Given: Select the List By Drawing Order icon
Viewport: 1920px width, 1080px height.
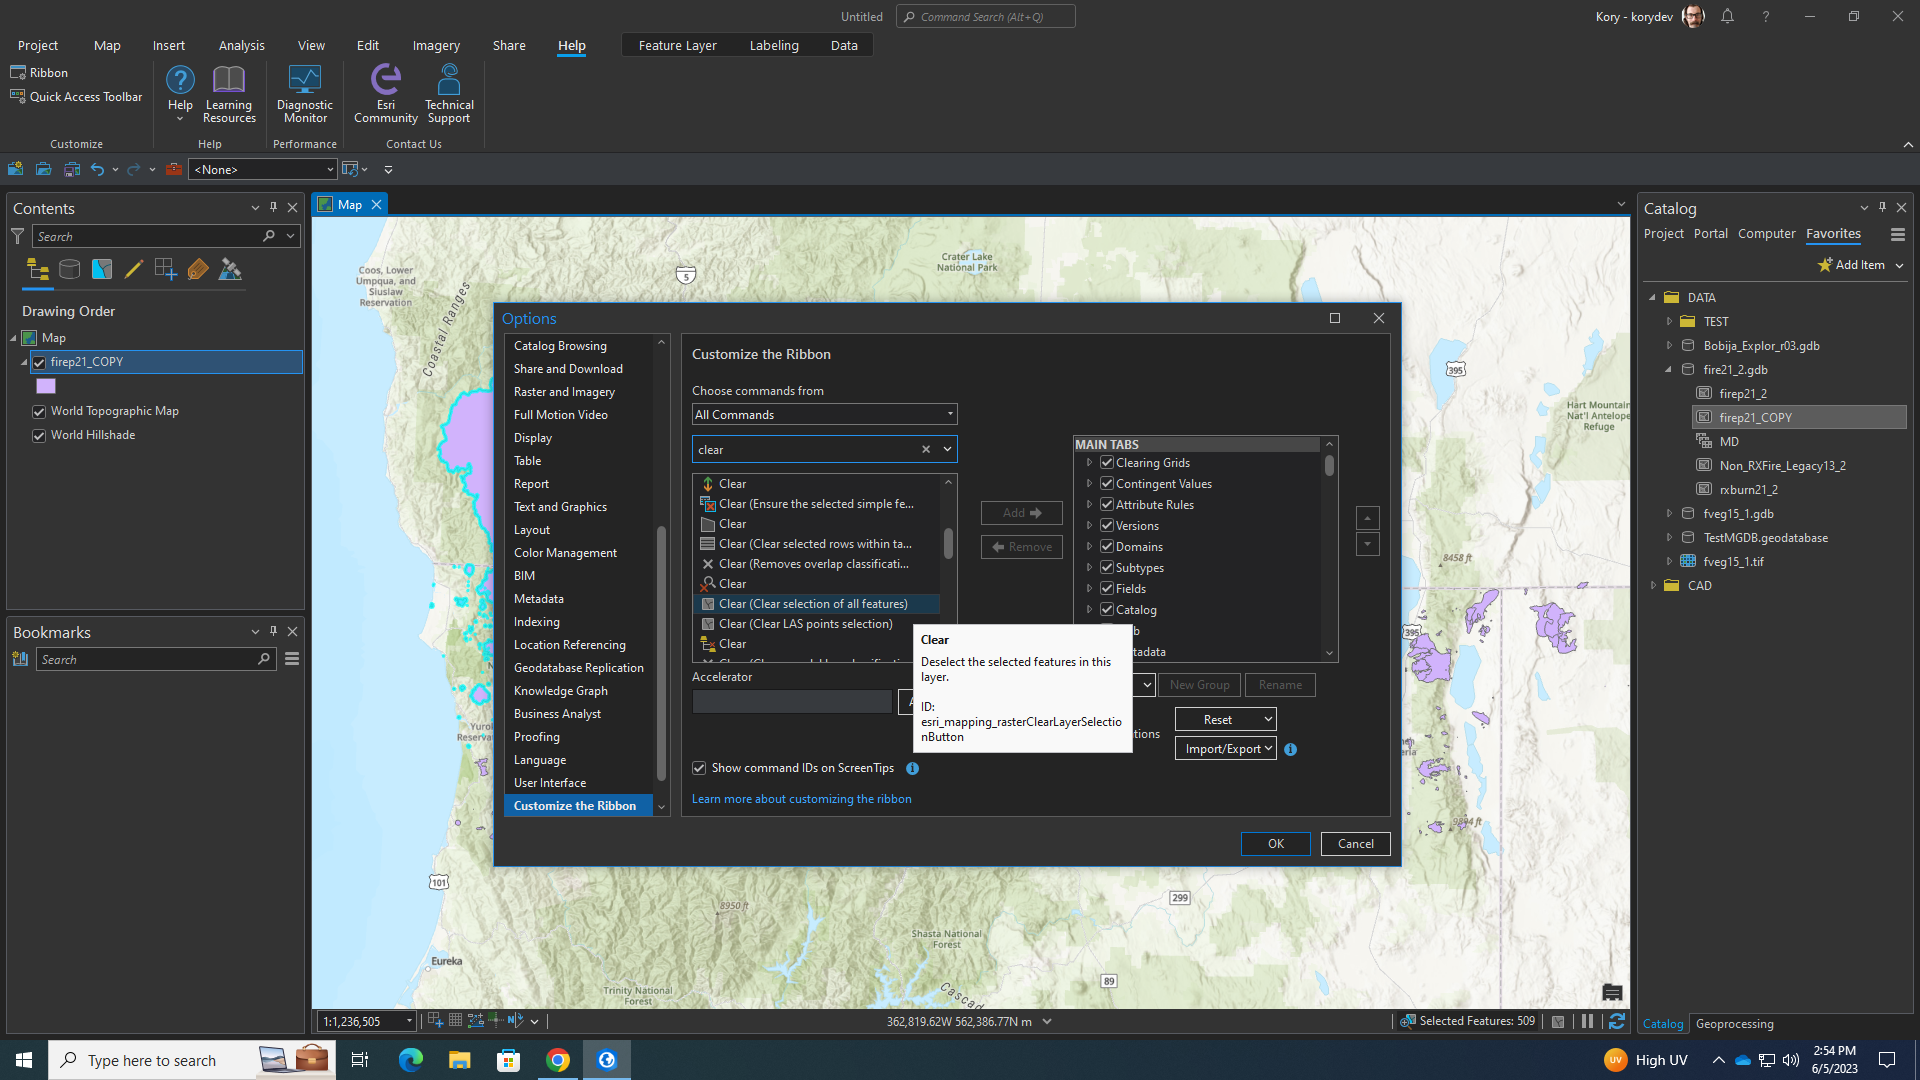Looking at the screenshot, I should 37,269.
